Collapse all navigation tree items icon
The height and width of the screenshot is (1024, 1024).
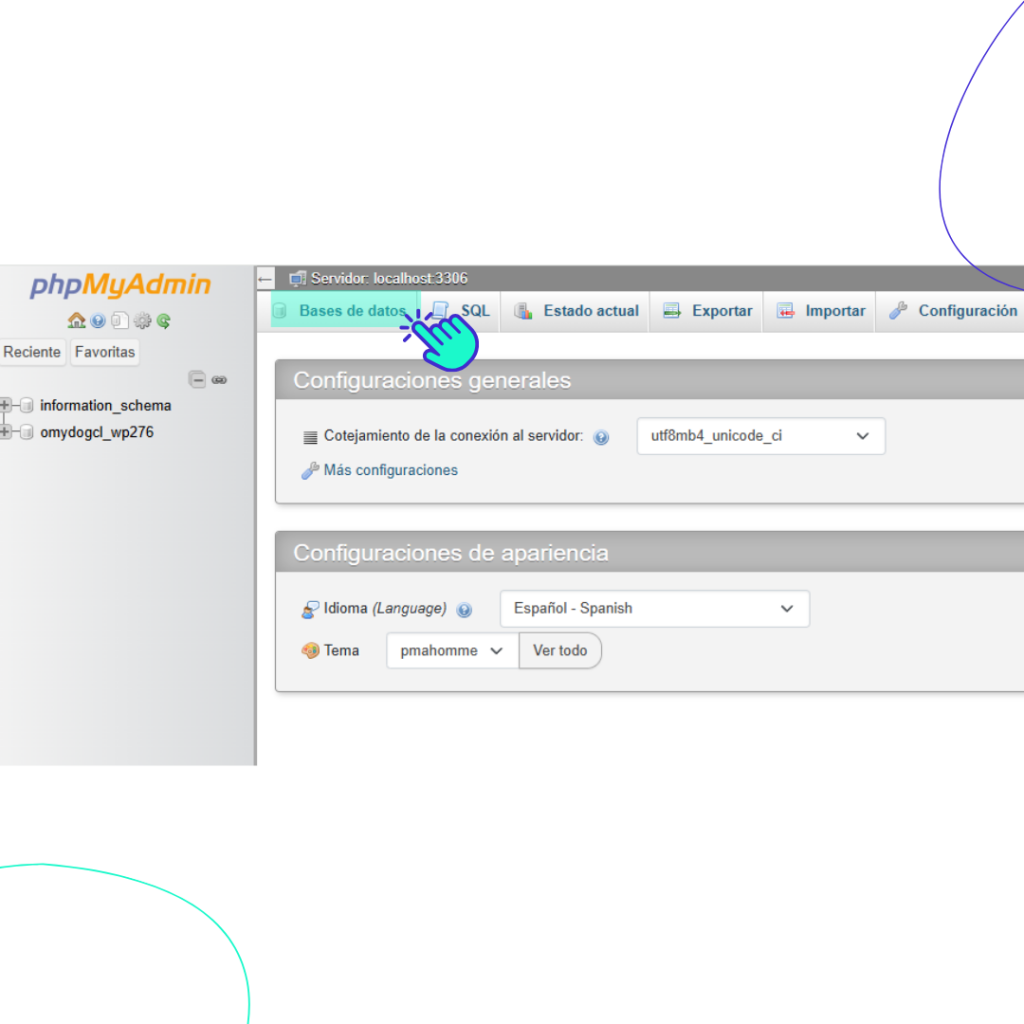(x=197, y=379)
